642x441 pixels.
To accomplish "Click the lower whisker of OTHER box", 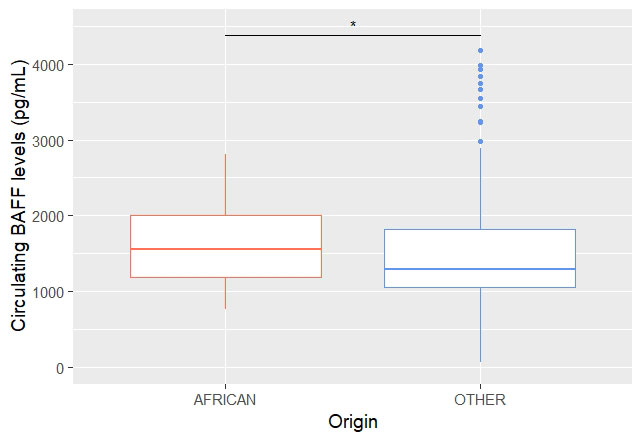I will coord(481,325).
